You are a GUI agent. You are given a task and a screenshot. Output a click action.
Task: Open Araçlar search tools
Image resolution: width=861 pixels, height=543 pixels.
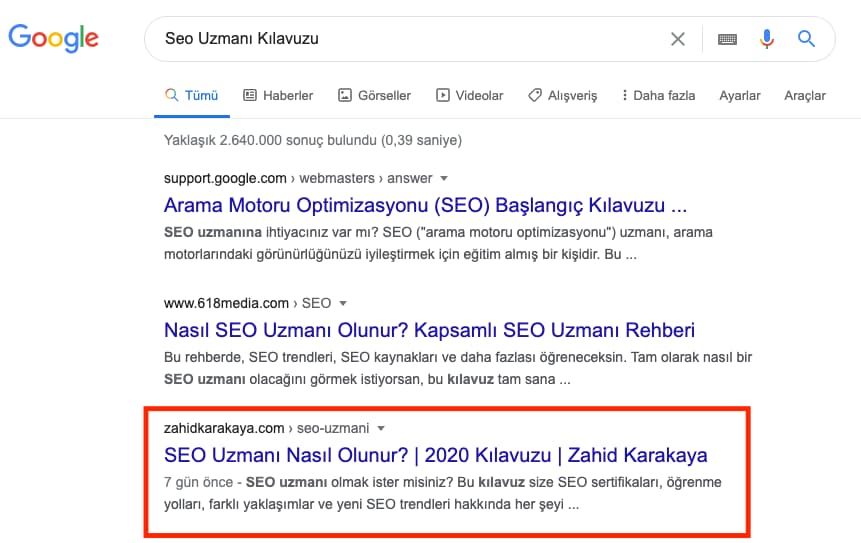click(x=804, y=96)
